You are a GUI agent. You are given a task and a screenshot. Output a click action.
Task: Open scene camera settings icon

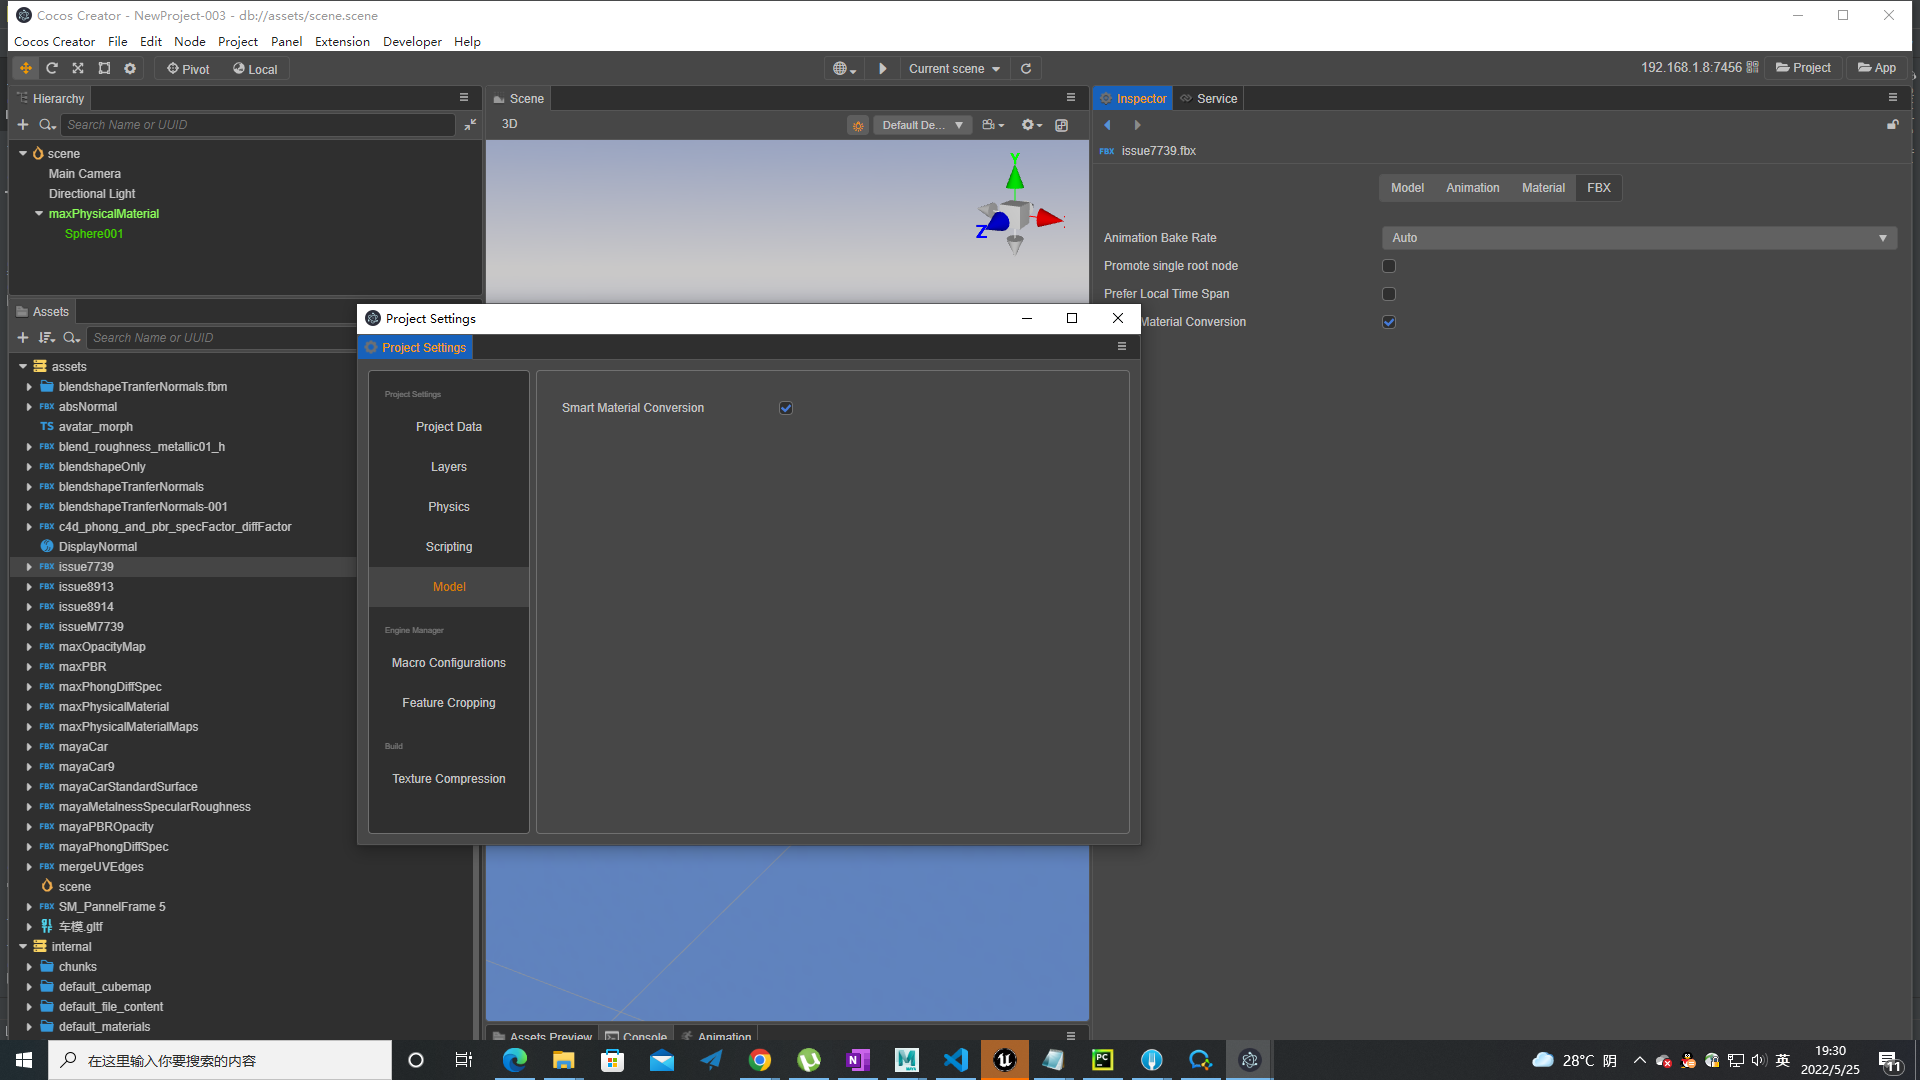click(993, 125)
